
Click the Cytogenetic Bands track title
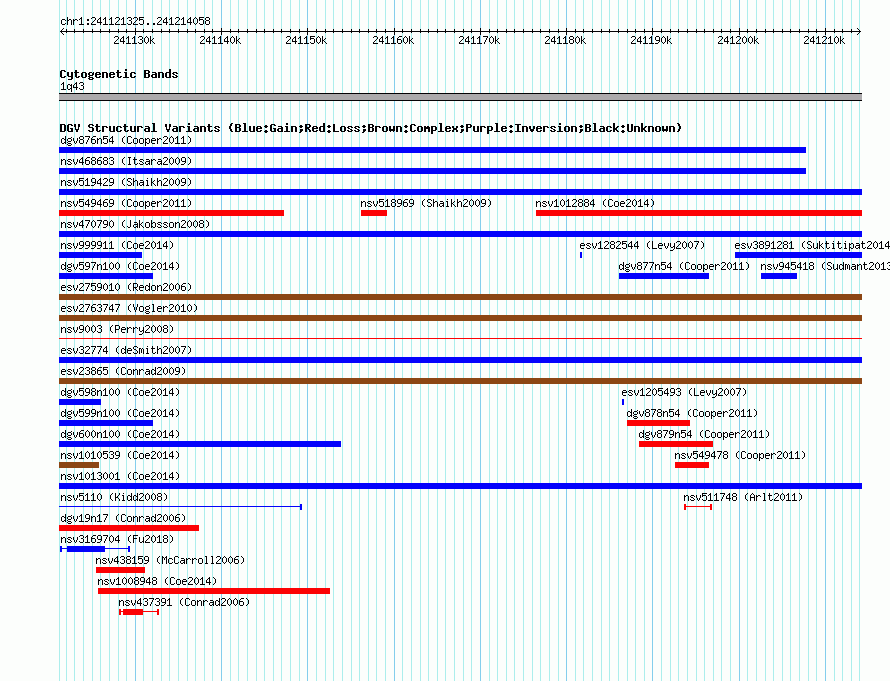119,74
